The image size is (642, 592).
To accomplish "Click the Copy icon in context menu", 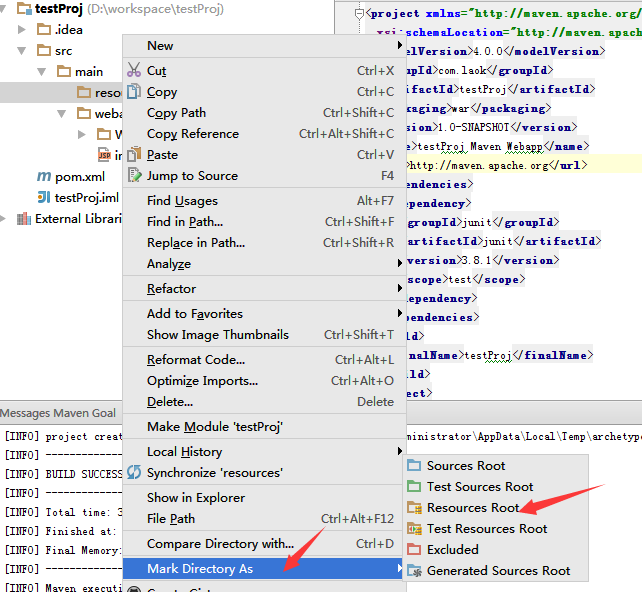I will point(135,92).
